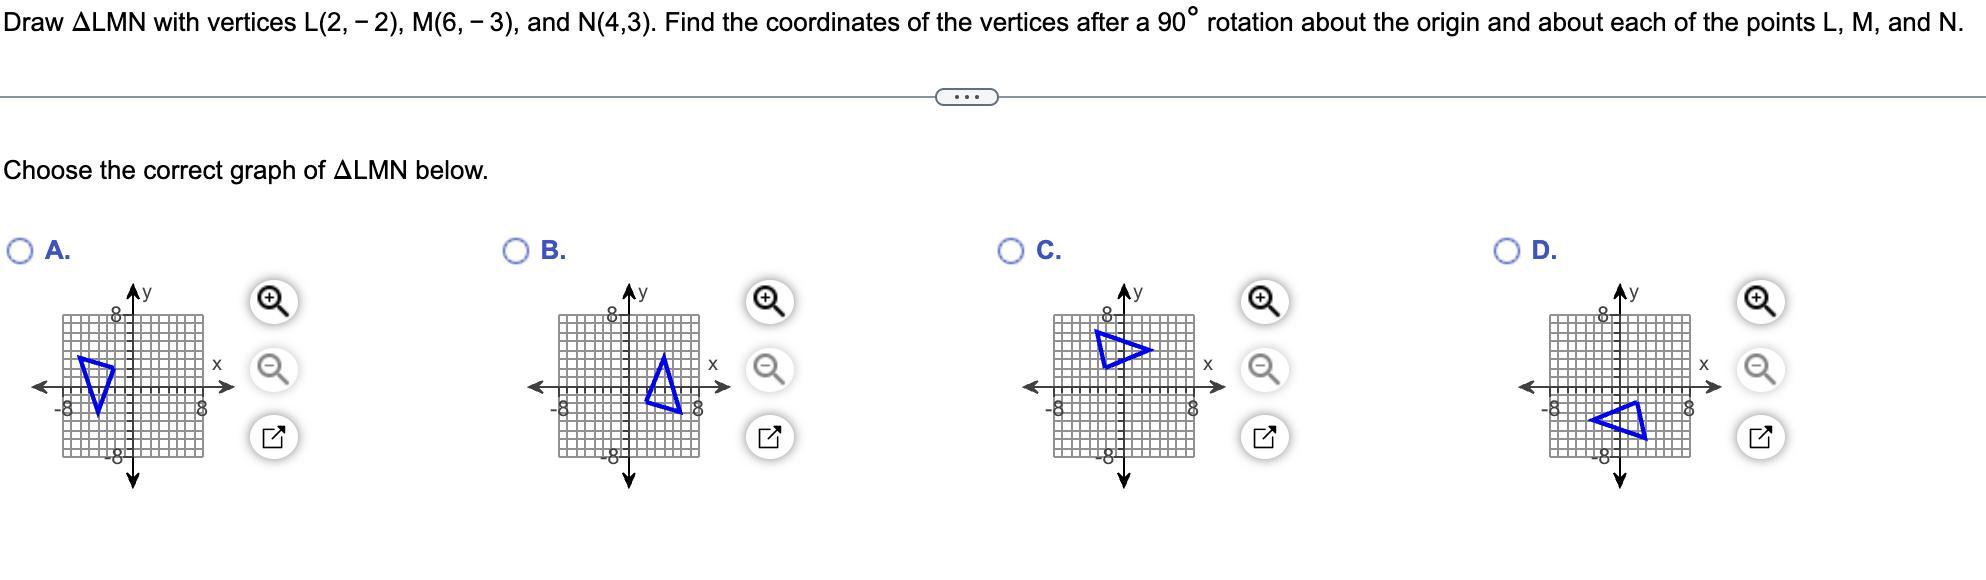
Task: Click the graph D thumbnail
Action: coord(1620,386)
